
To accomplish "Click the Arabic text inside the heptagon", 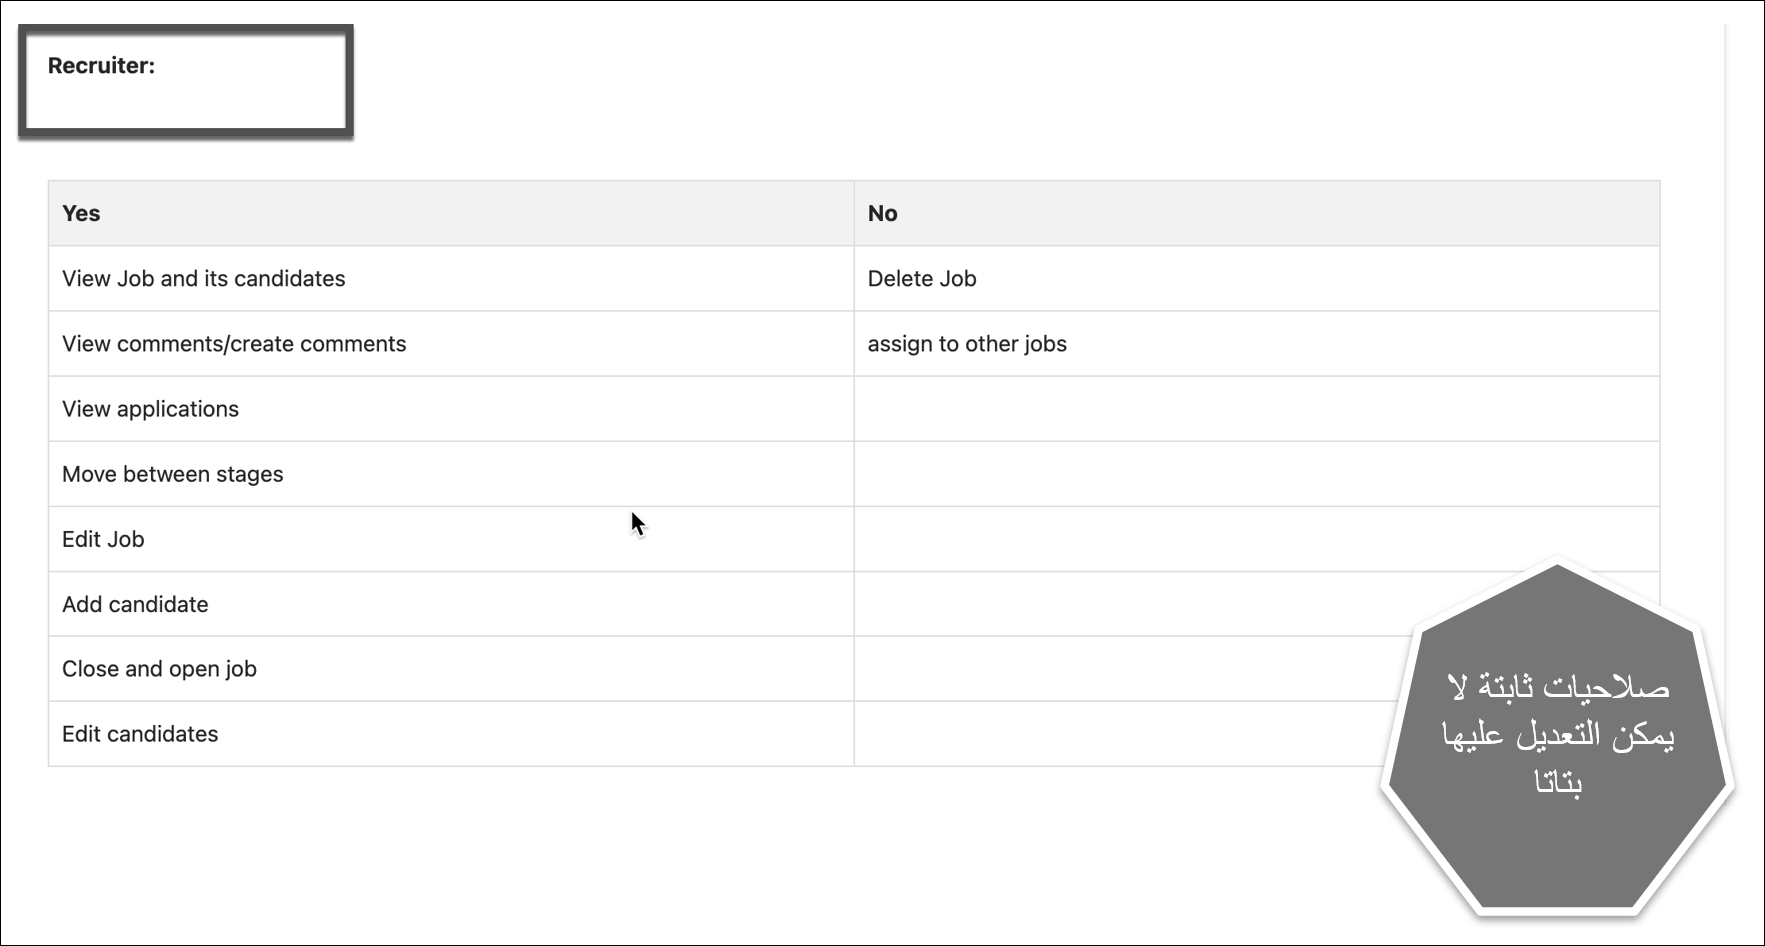I will (1558, 735).
